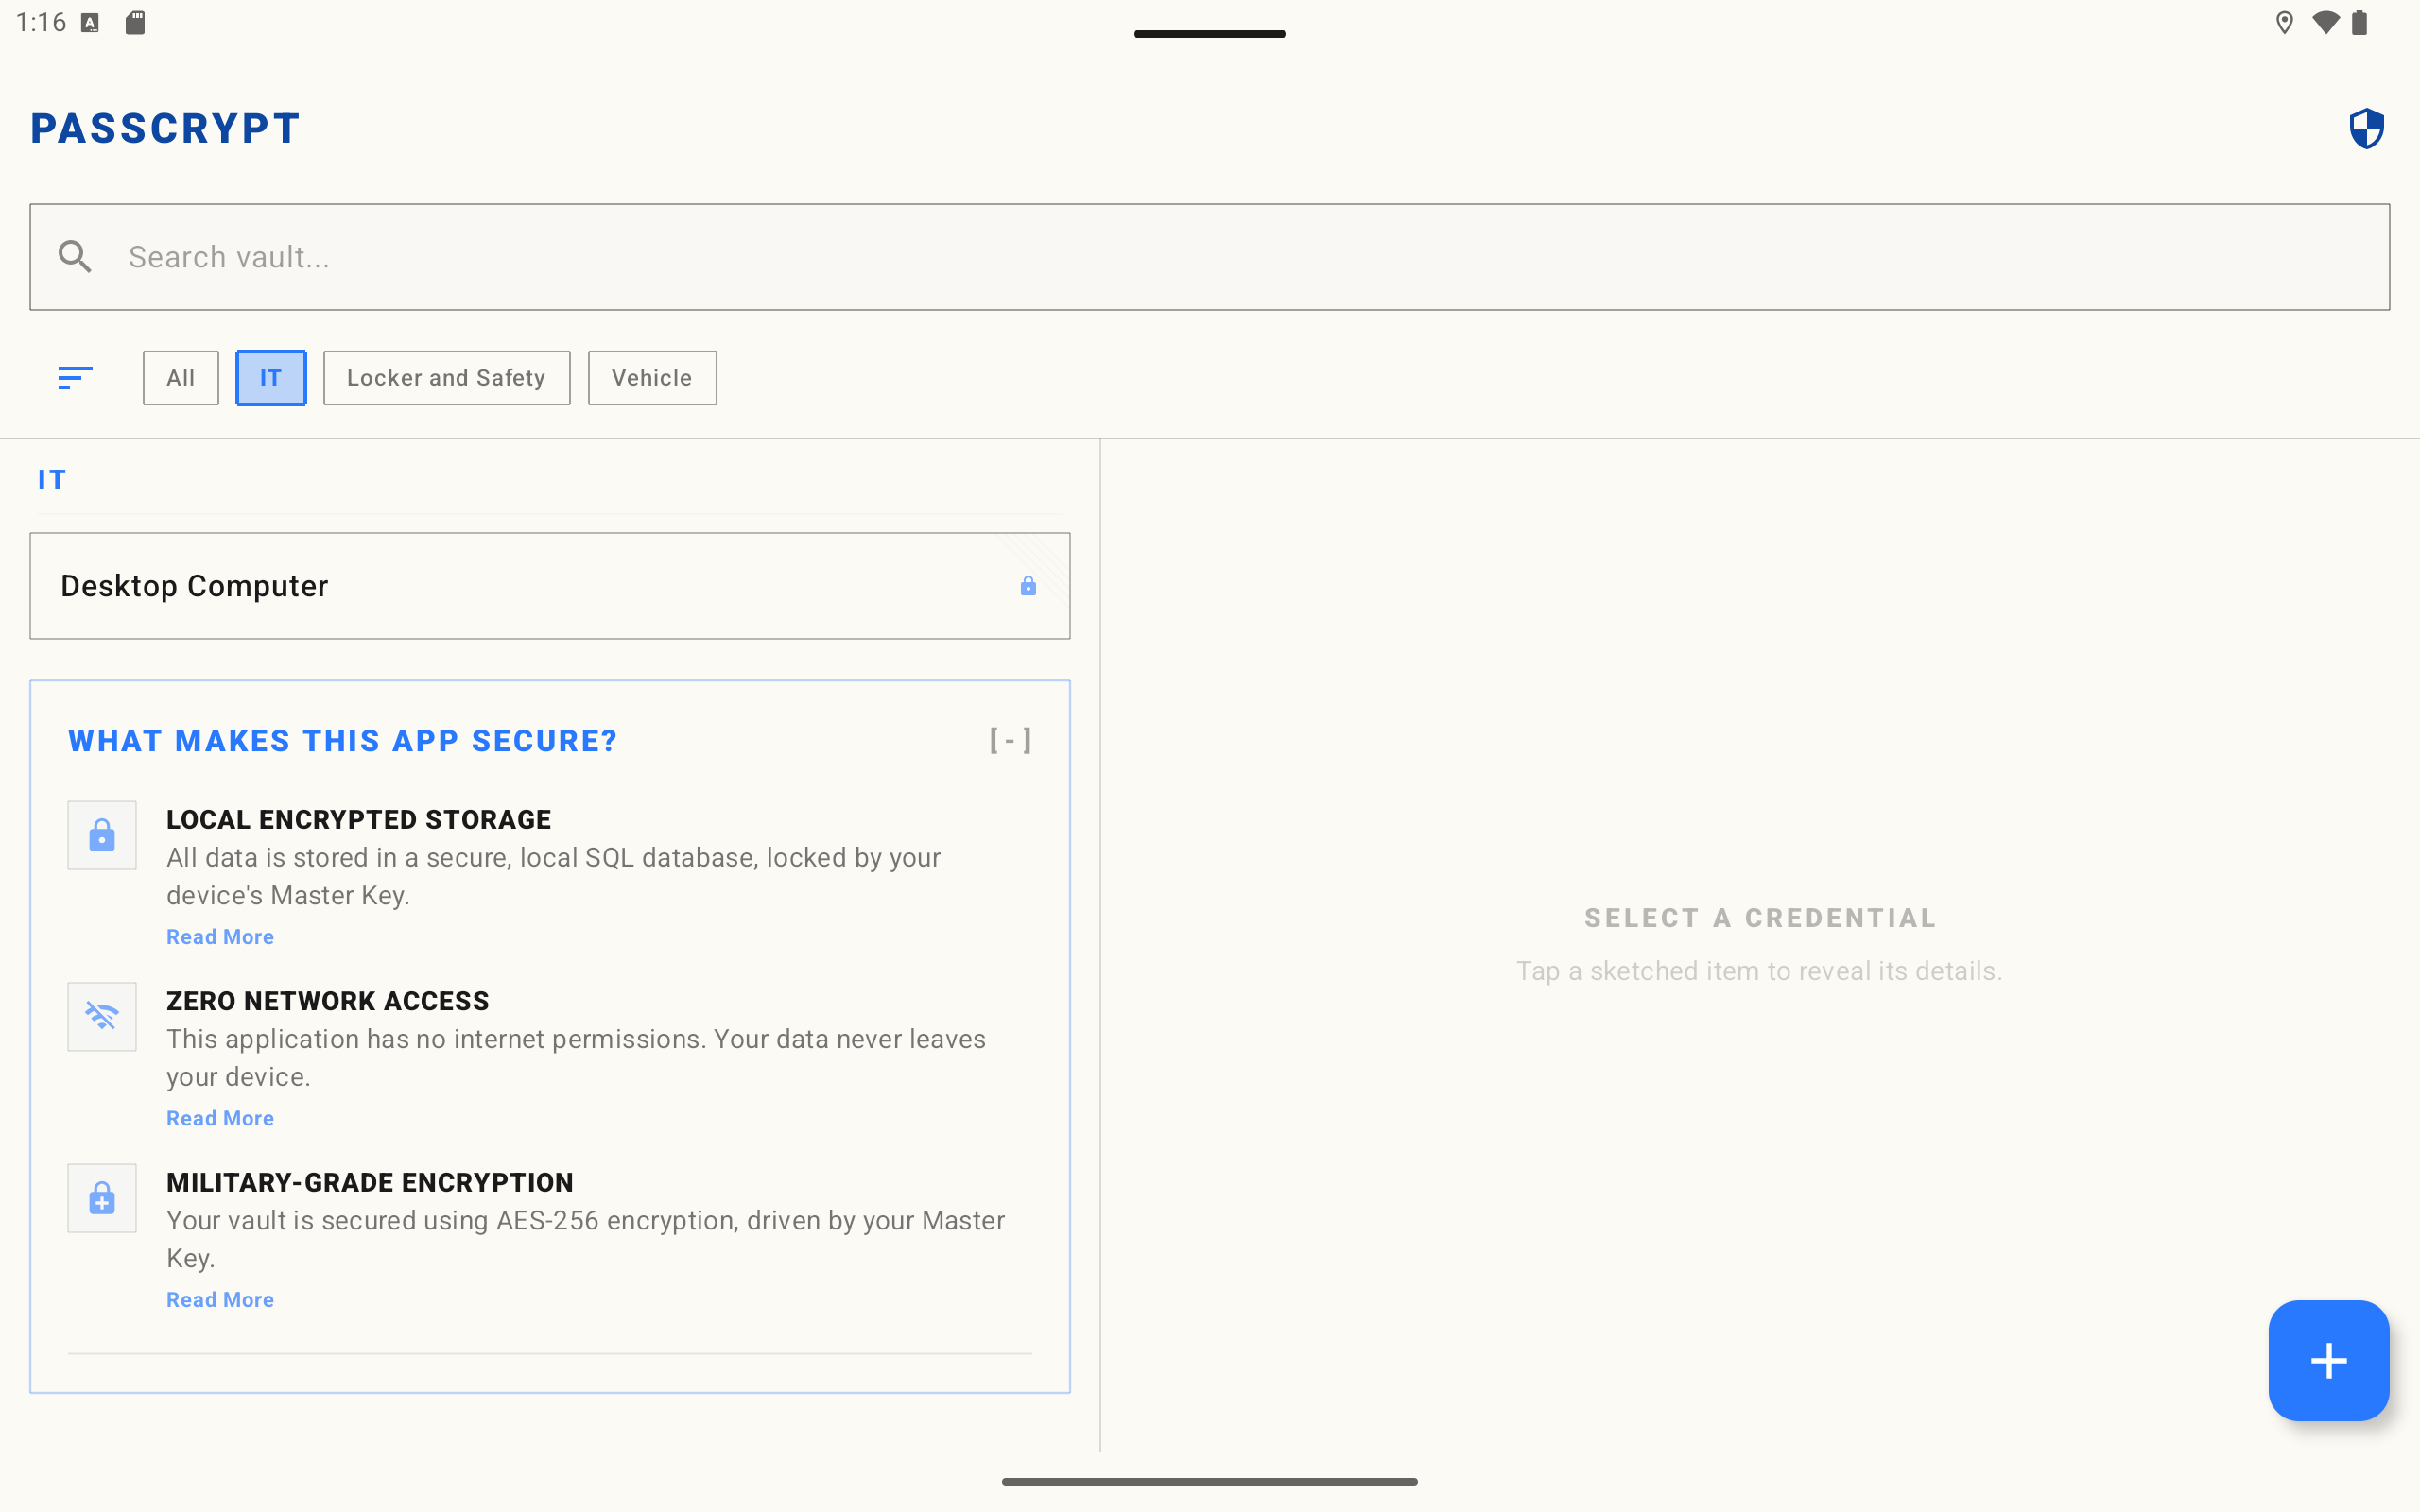
Task: Collapse the What Makes This App Secure panel
Action: (1010, 741)
